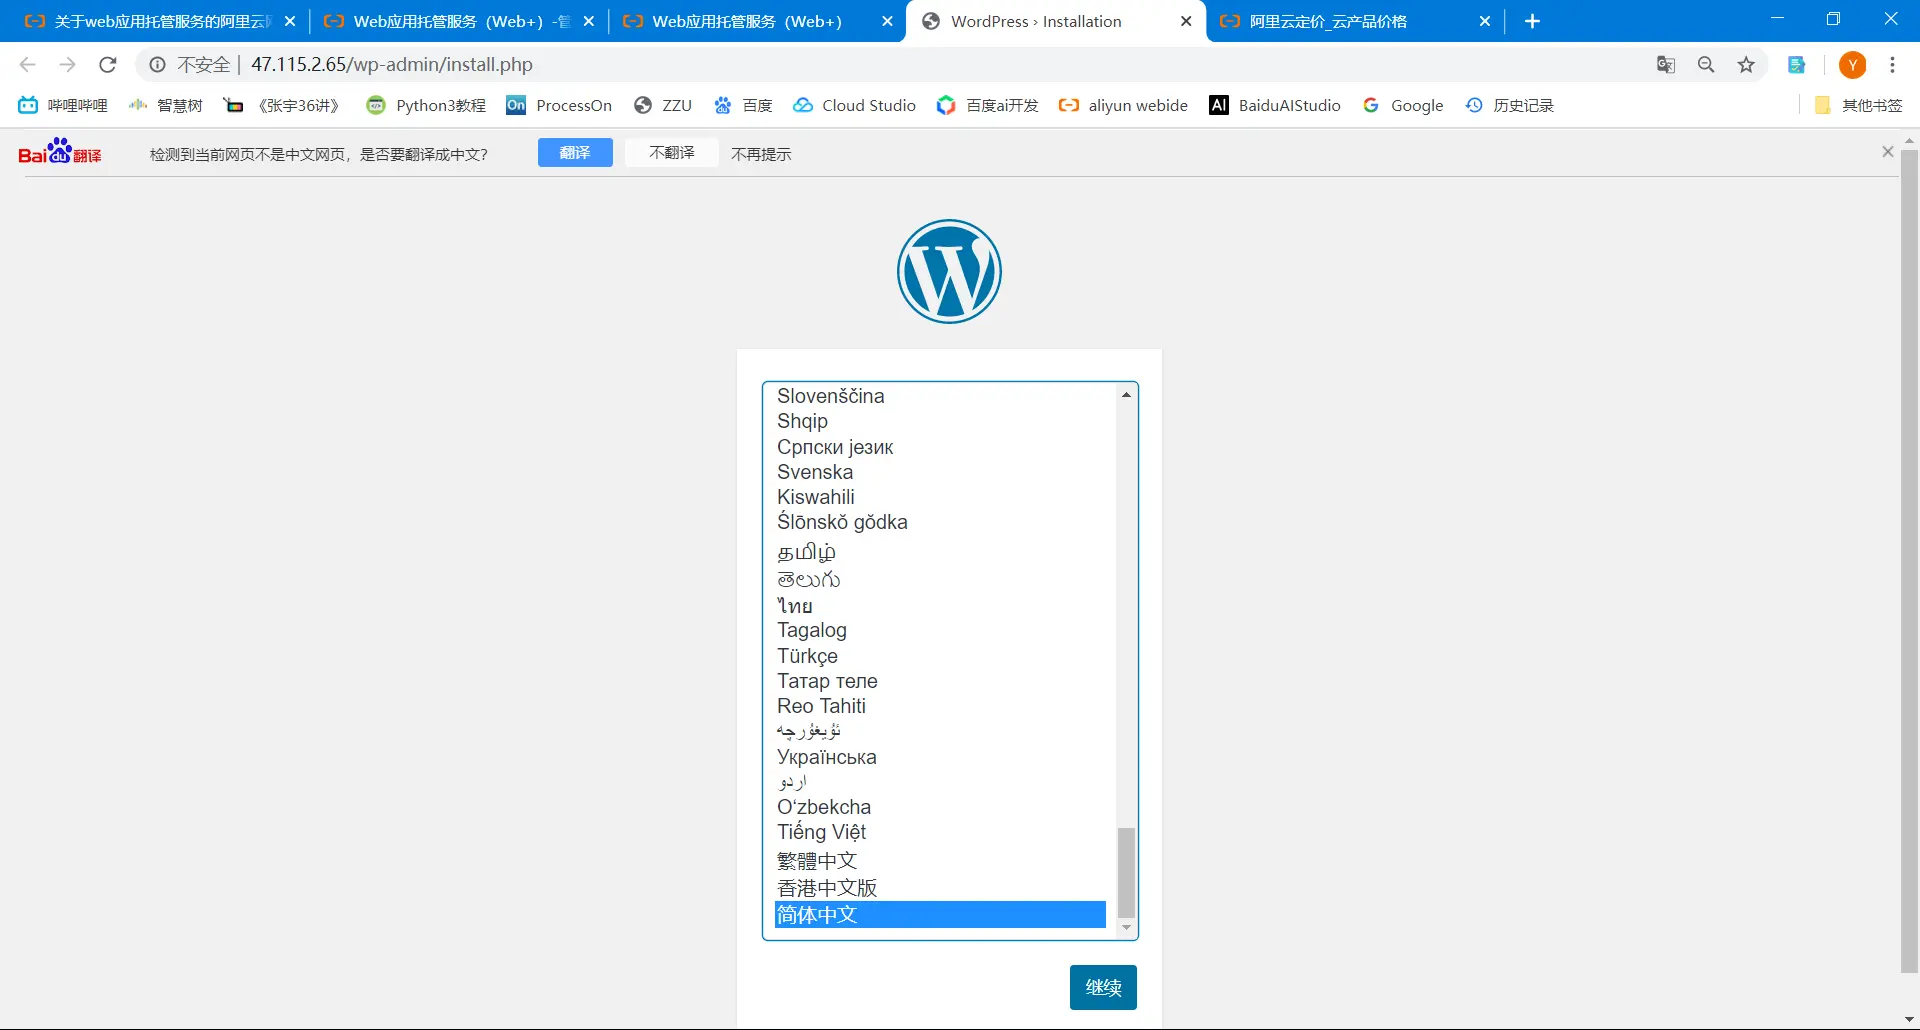Expand the 其他书签 bookmarks folder
Screen dimensions: 1920x1030
[1858, 105]
